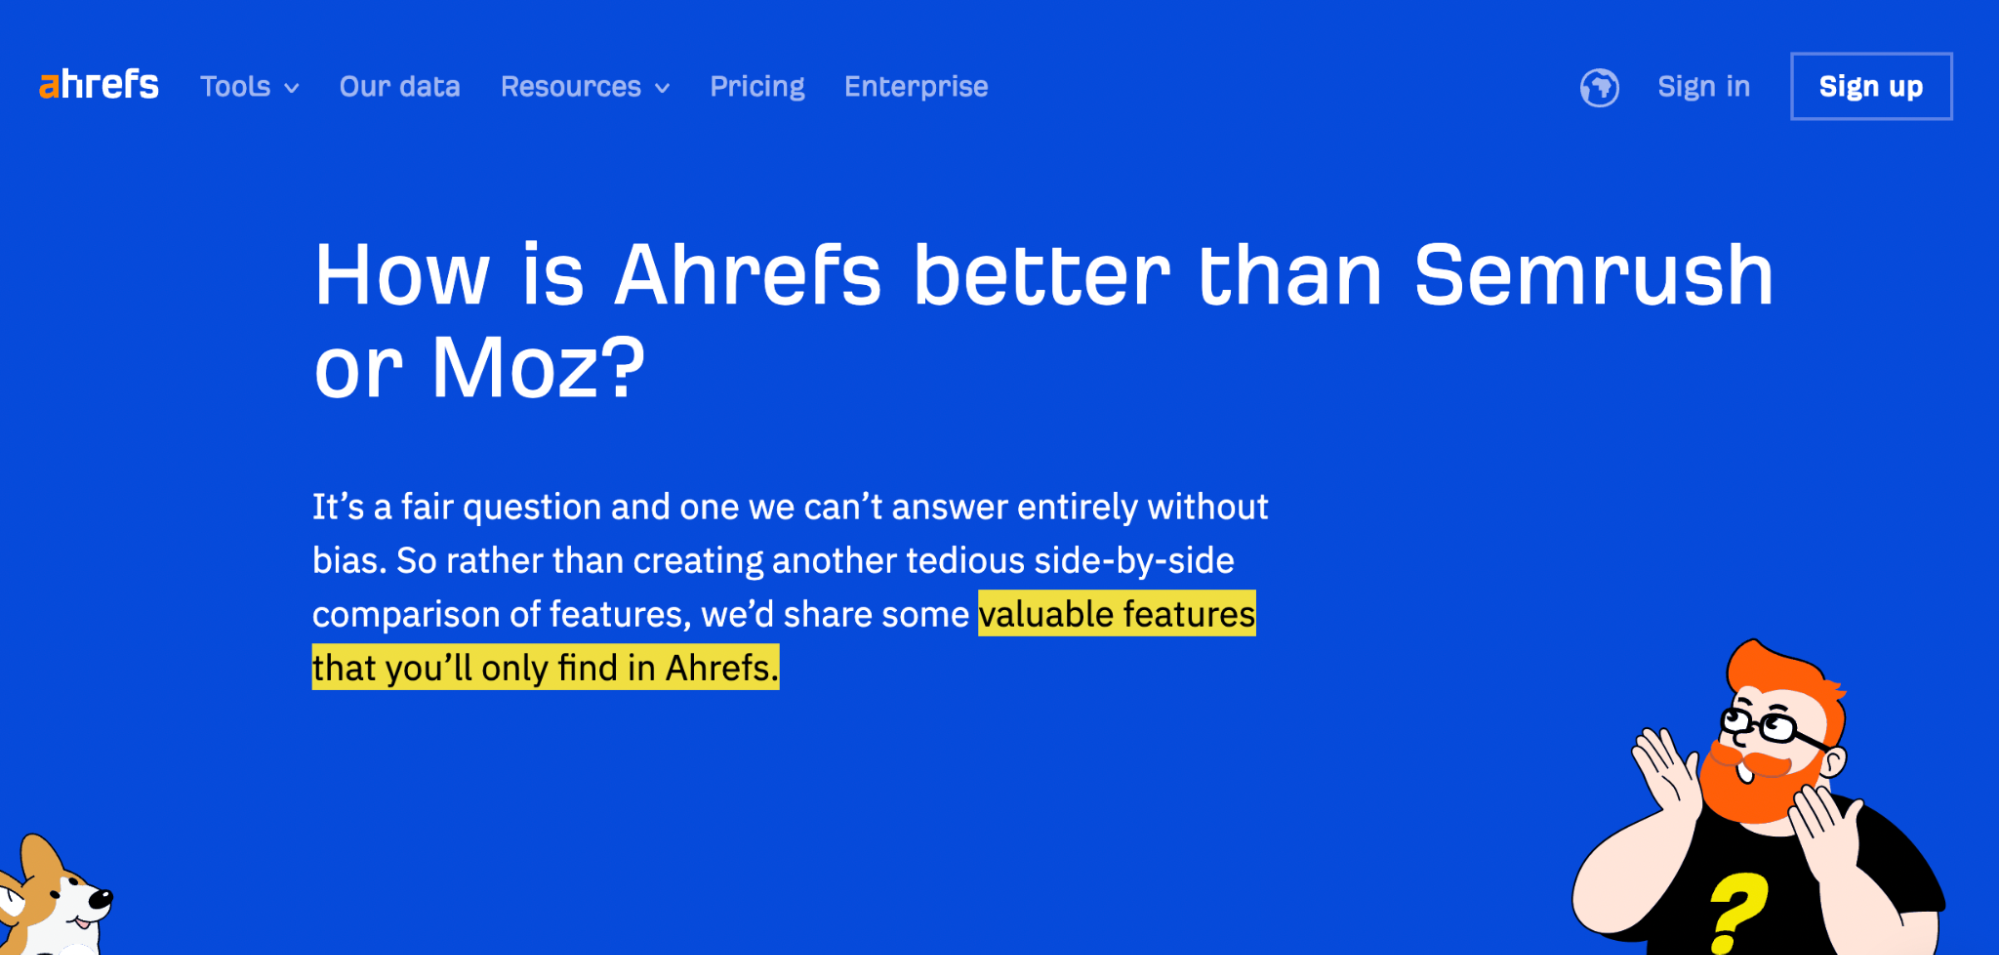
Task: Open the Pricing page
Action: (757, 87)
